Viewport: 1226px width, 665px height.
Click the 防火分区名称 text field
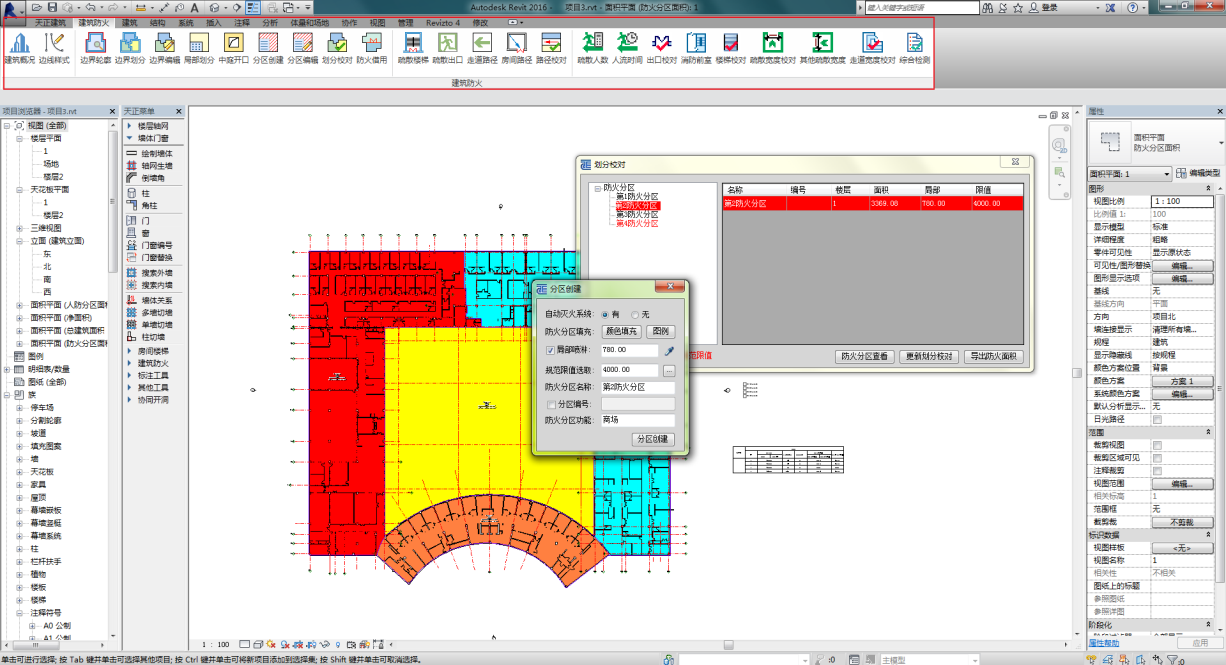click(637, 387)
